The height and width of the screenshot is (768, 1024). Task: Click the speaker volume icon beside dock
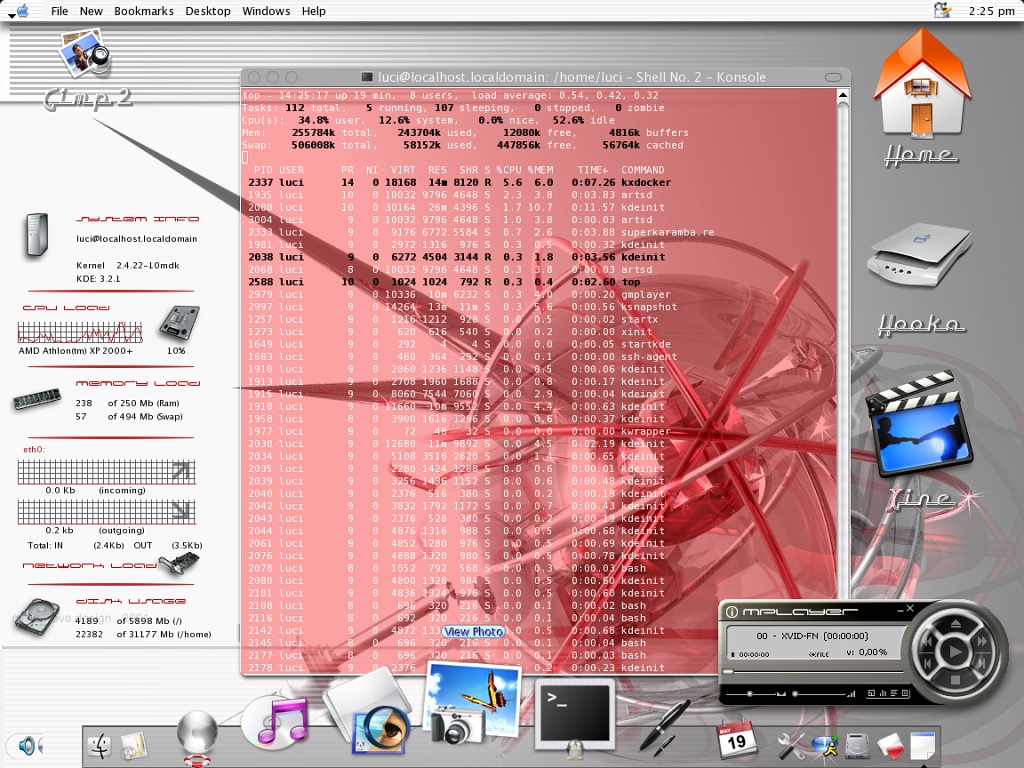coord(29,745)
